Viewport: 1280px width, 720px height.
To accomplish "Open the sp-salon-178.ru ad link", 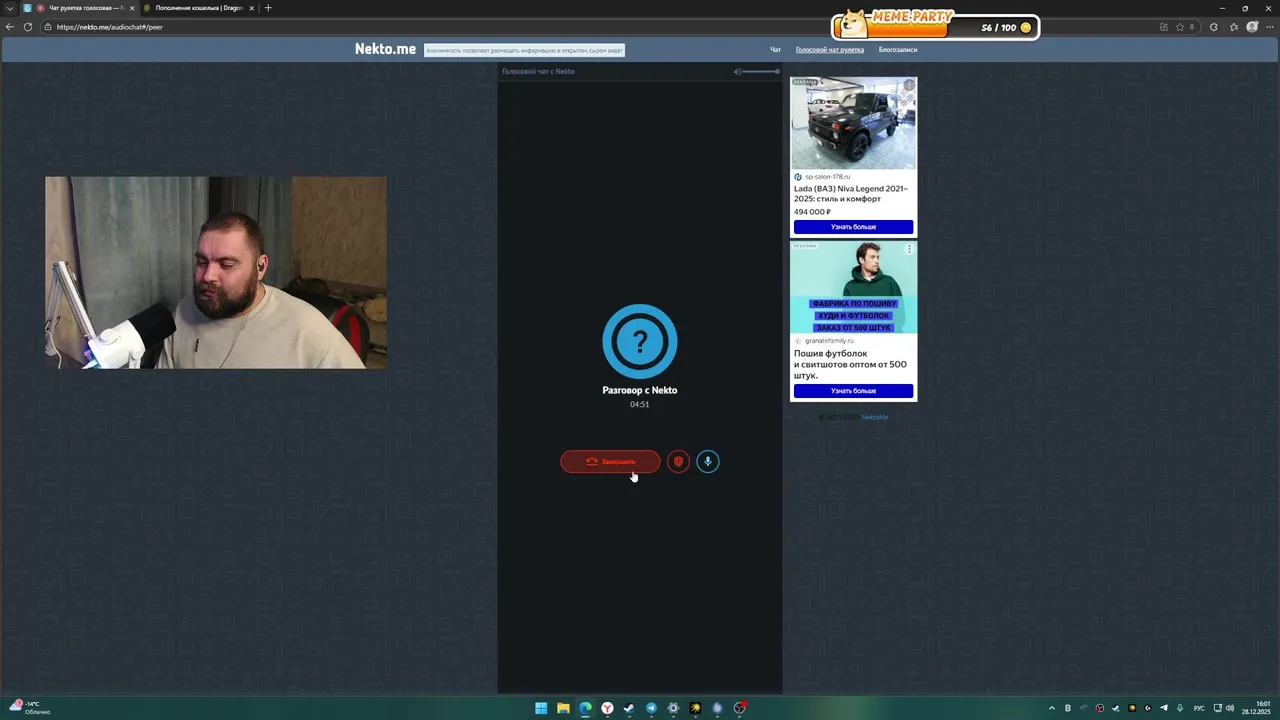I will click(827, 177).
